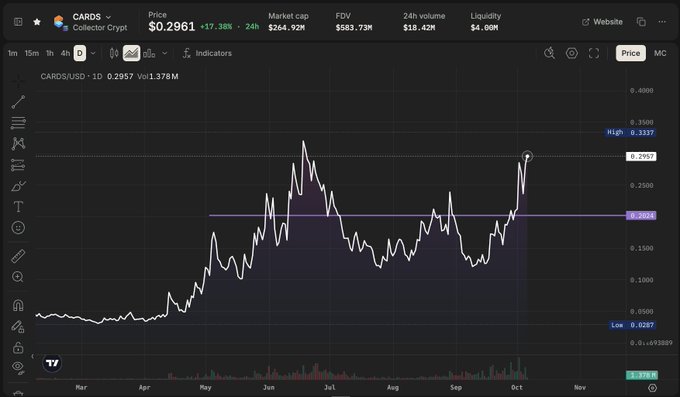Click the Liquidity $4.00M value

(x=484, y=28)
